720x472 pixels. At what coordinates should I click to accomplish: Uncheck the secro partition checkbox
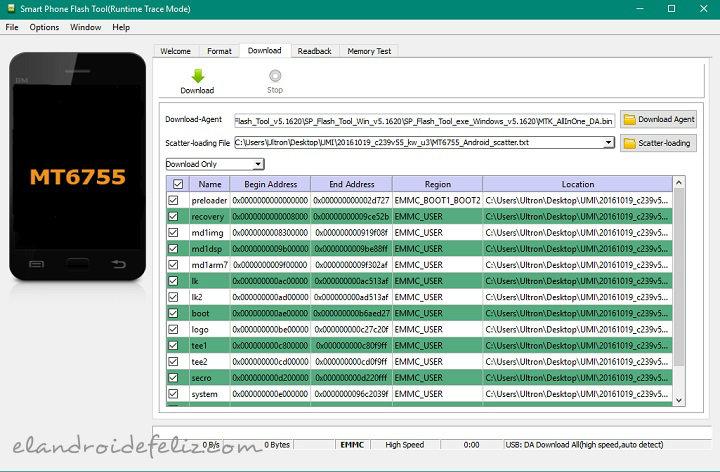click(173, 377)
